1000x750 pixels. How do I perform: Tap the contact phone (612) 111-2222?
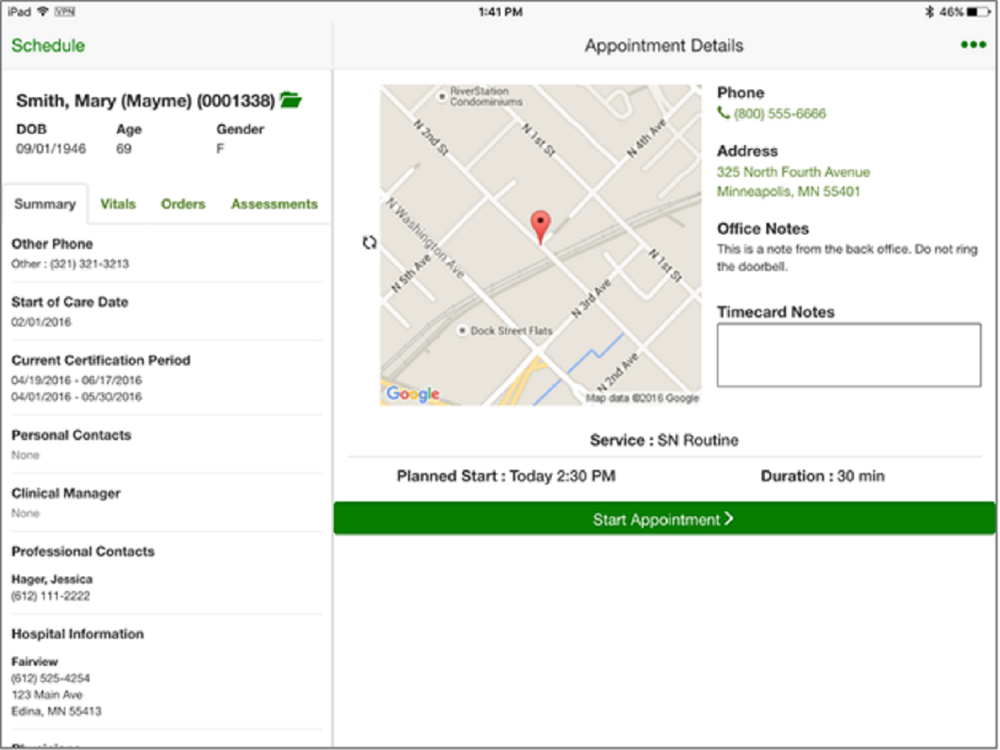pos(50,596)
